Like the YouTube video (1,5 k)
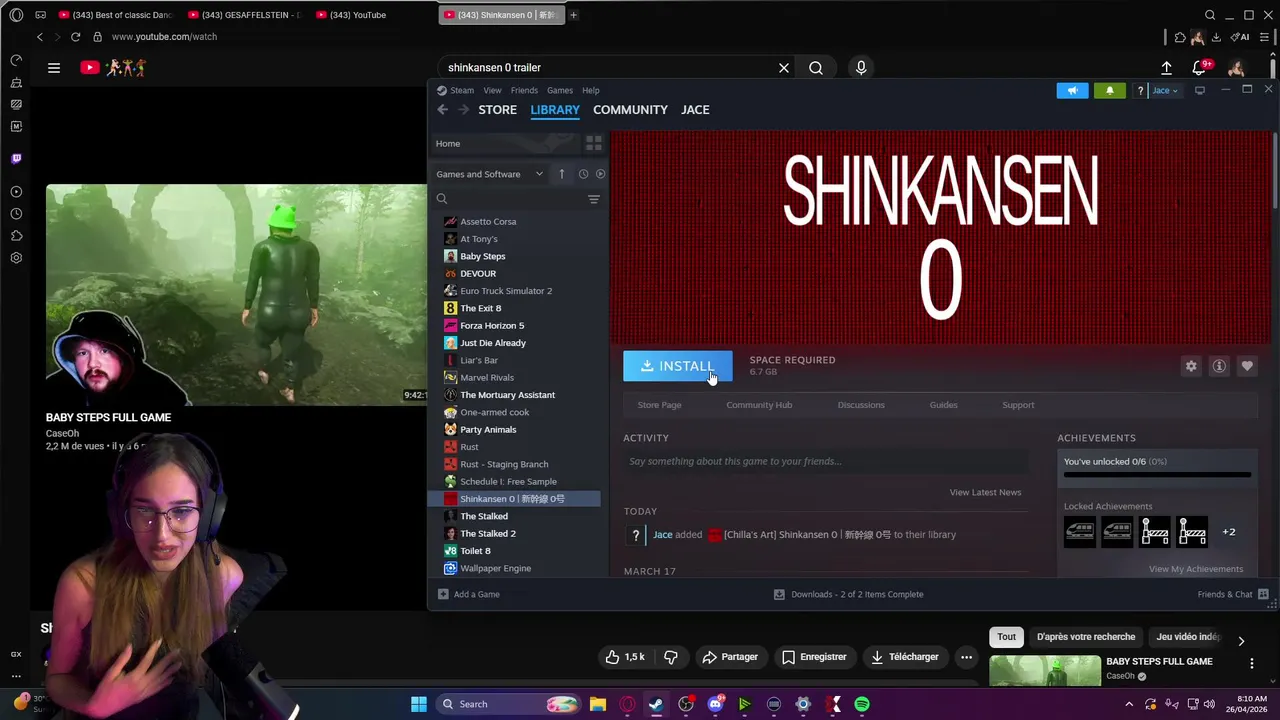Viewport: 1280px width, 720px height. click(x=625, y=657)
